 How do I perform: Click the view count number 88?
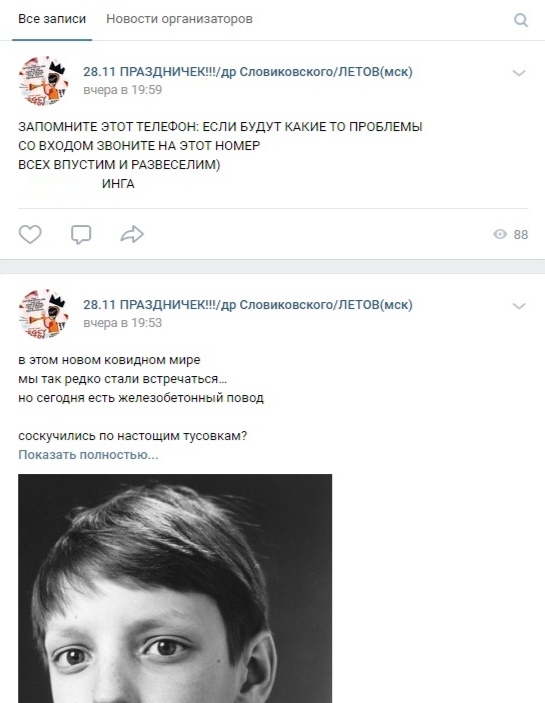click(521, 234)
